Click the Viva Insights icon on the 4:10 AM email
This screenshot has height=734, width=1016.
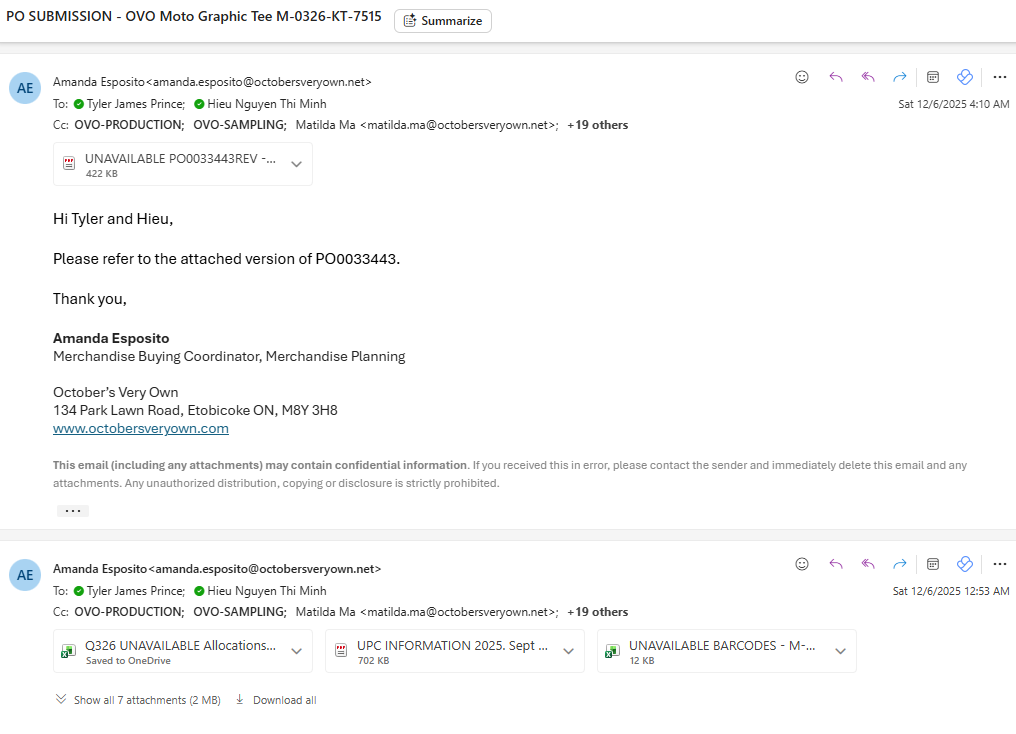click(x=965, y=77)
